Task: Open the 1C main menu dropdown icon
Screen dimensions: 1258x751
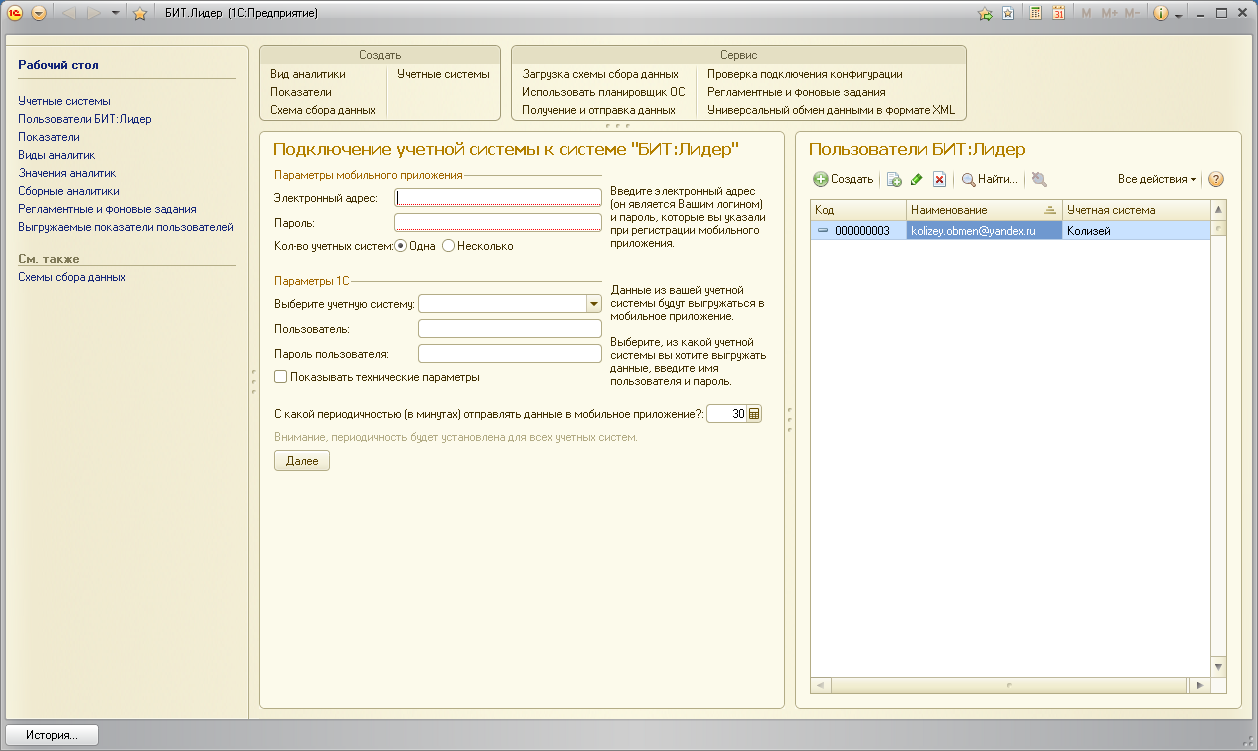Action: click(39, 13)
